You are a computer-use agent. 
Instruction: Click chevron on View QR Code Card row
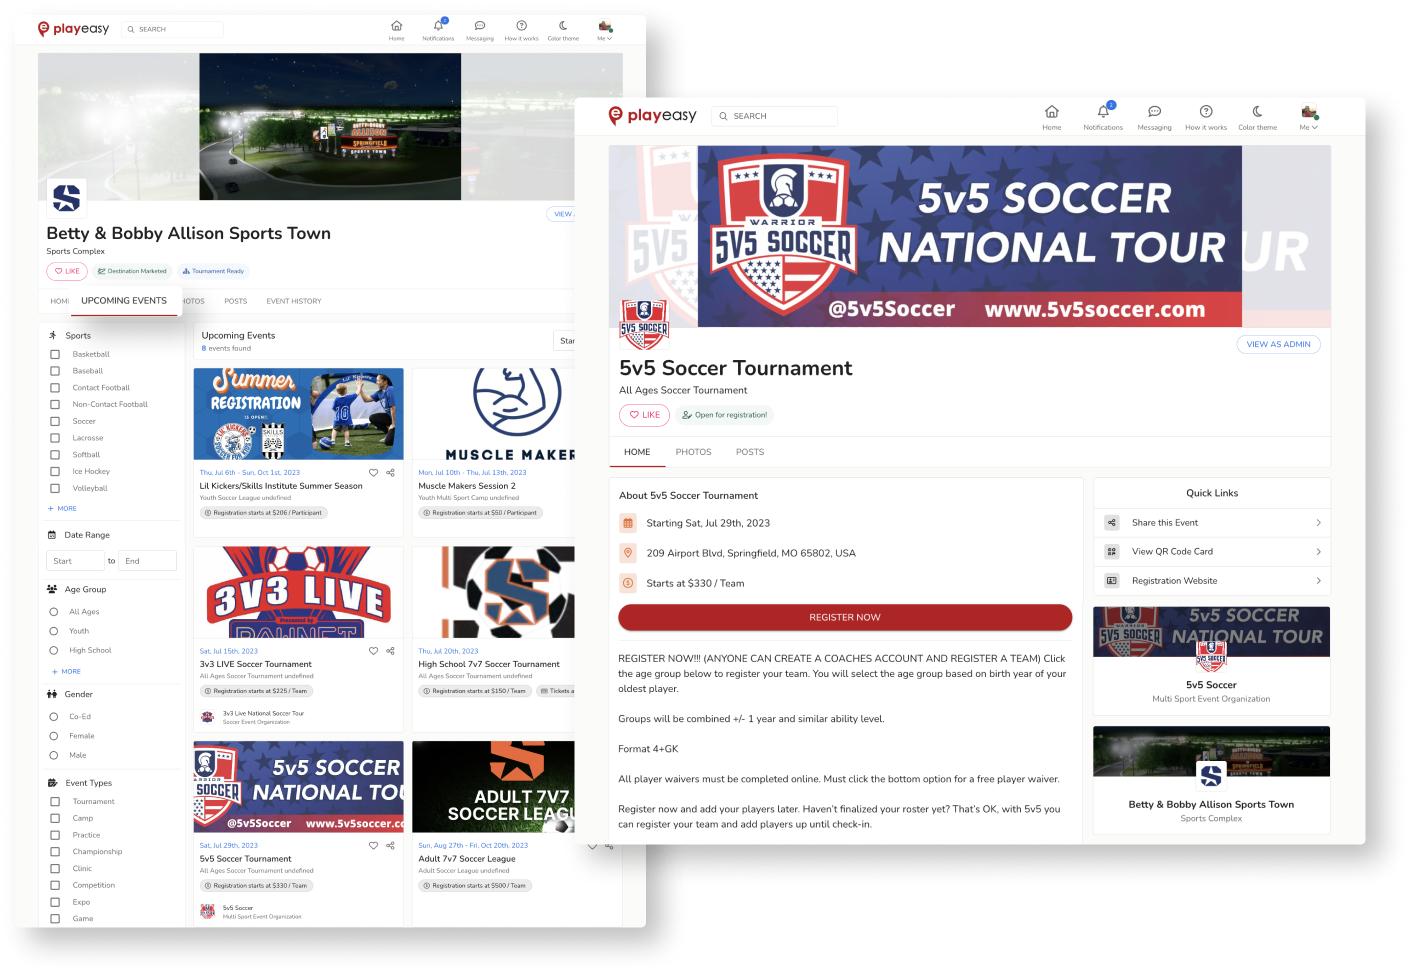click(x=1318, y=551)
